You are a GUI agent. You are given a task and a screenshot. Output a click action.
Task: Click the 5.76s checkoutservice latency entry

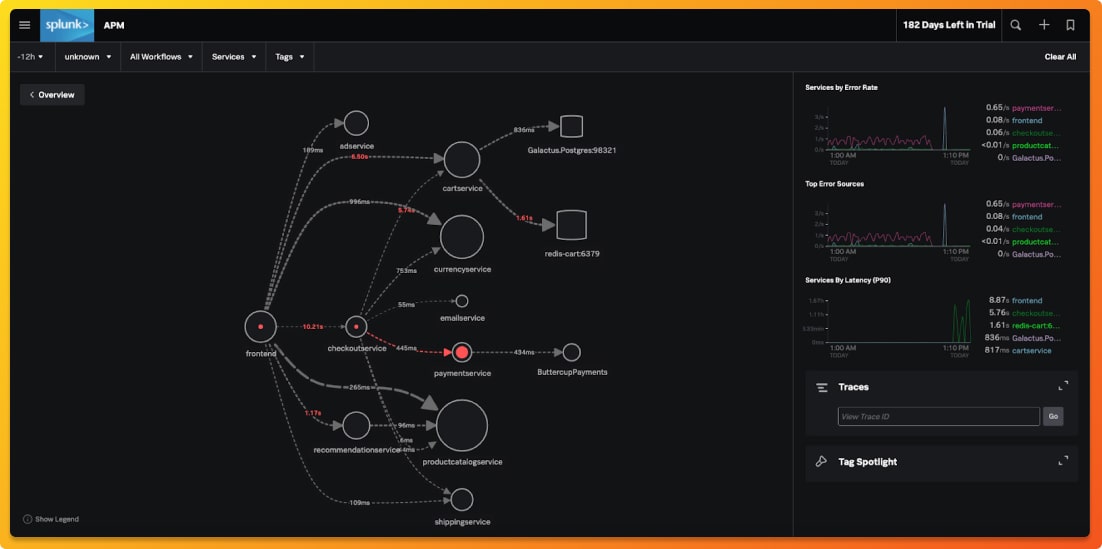[1025, 313]
